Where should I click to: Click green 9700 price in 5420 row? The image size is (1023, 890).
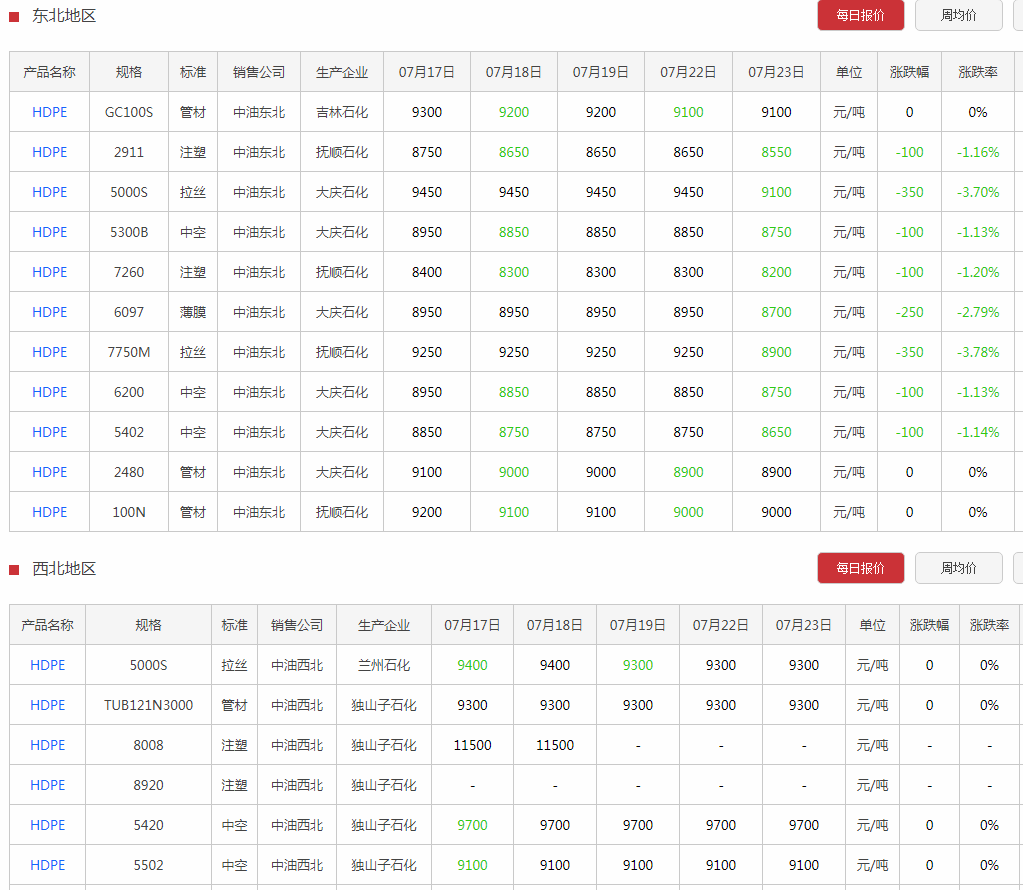tap(472, 825)
